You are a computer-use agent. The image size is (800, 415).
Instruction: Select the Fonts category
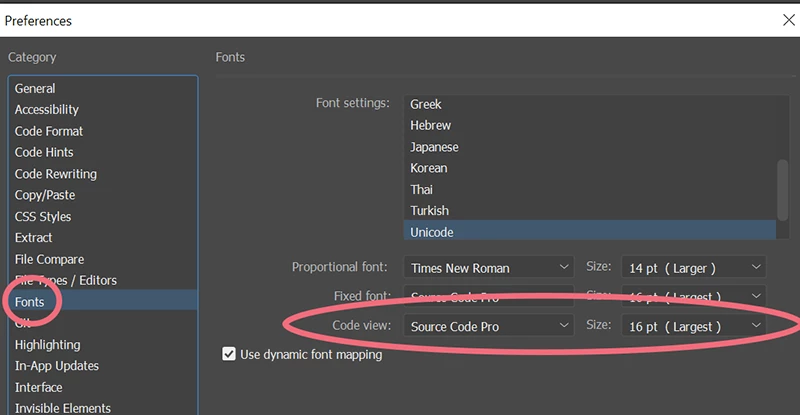(x=30, y=301)
